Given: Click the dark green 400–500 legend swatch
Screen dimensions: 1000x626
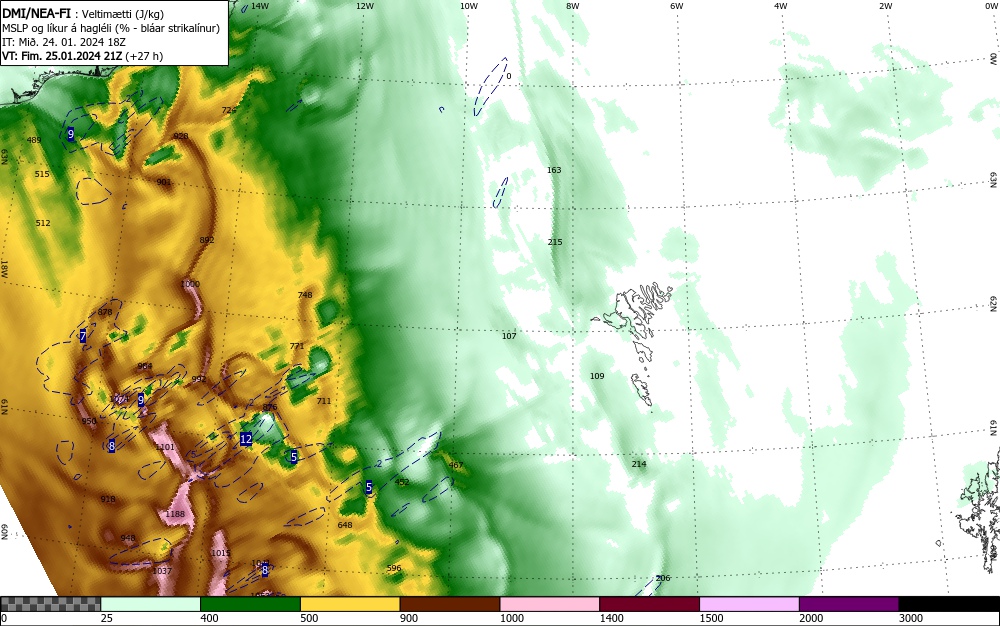Looking at the screenshot, I should coord(250,604).
